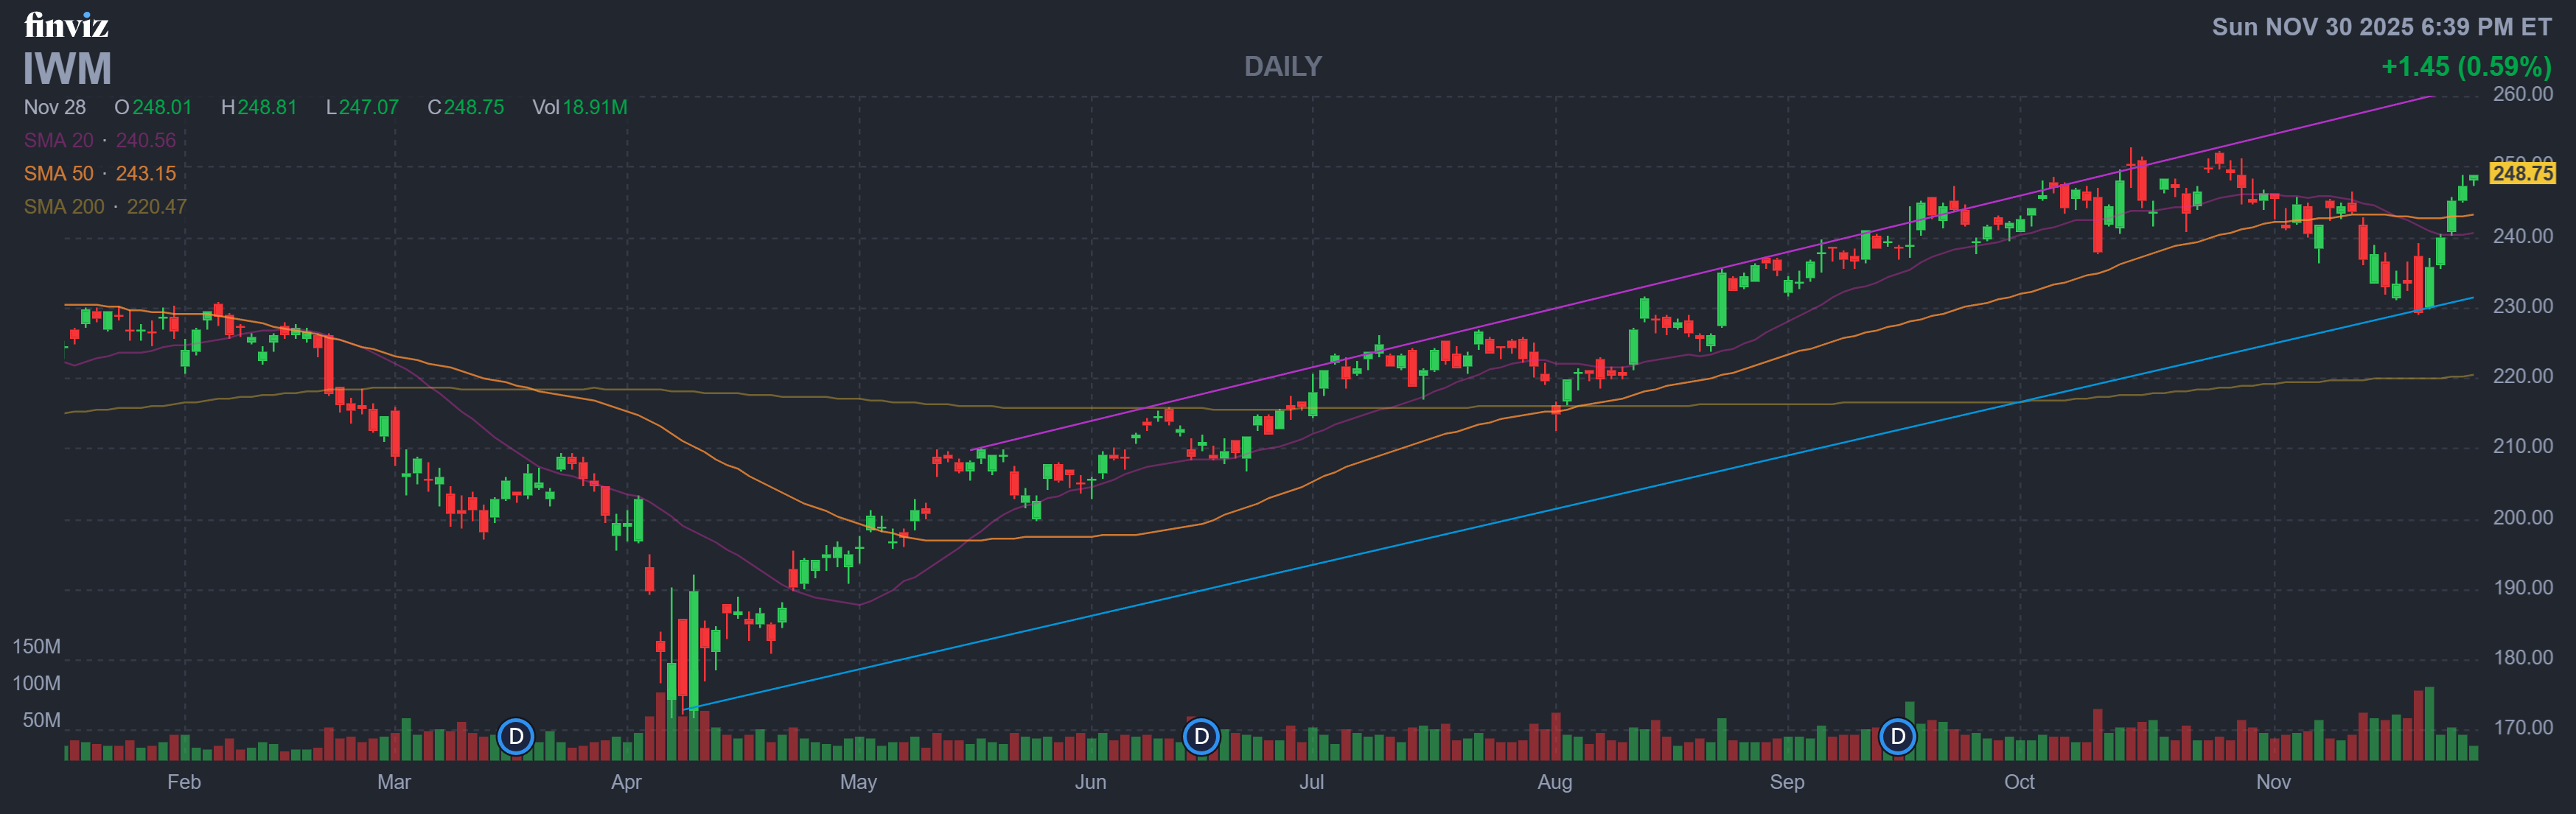Click the 150M volume axis label

tap(36, 646)
